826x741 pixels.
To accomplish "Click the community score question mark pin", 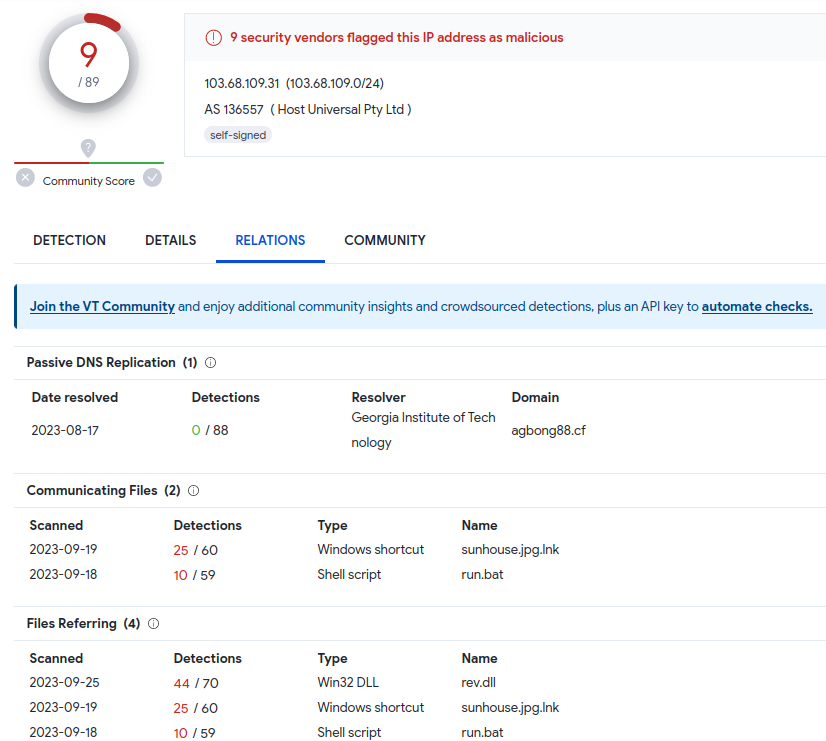I will [88, 148].
